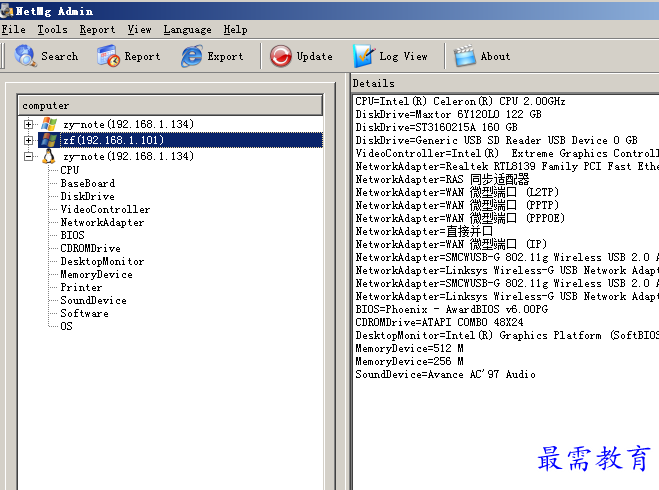This screenshot has height=490, width=659.
Task: Click the Search toolbar button label
Action: coord(59,56)
